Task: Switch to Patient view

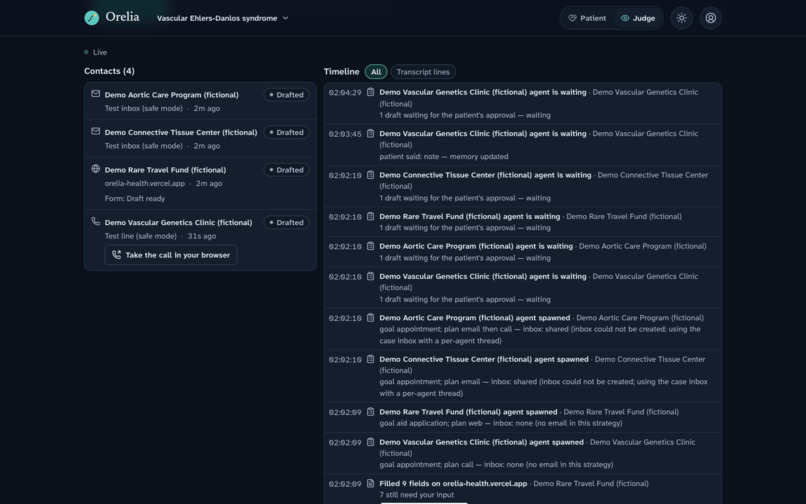Action: (587, 18)
